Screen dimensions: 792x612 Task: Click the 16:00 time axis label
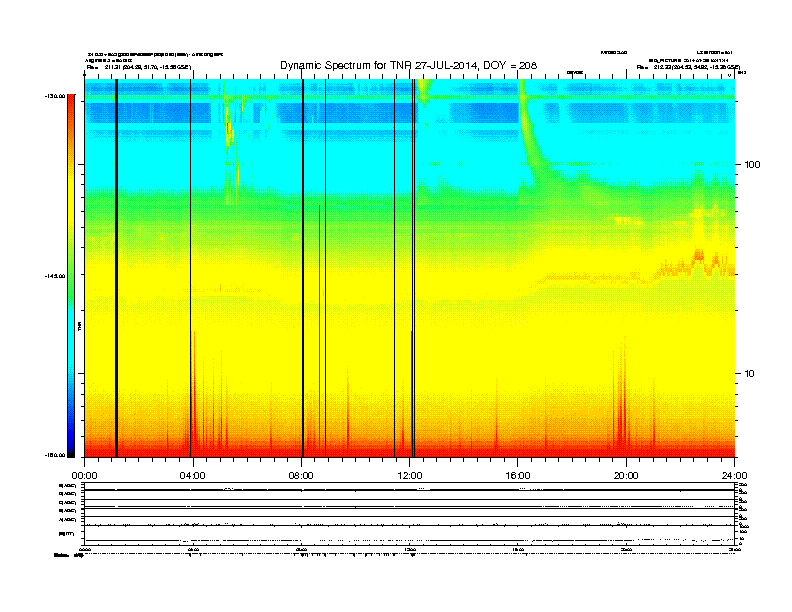tap(518, 476)
